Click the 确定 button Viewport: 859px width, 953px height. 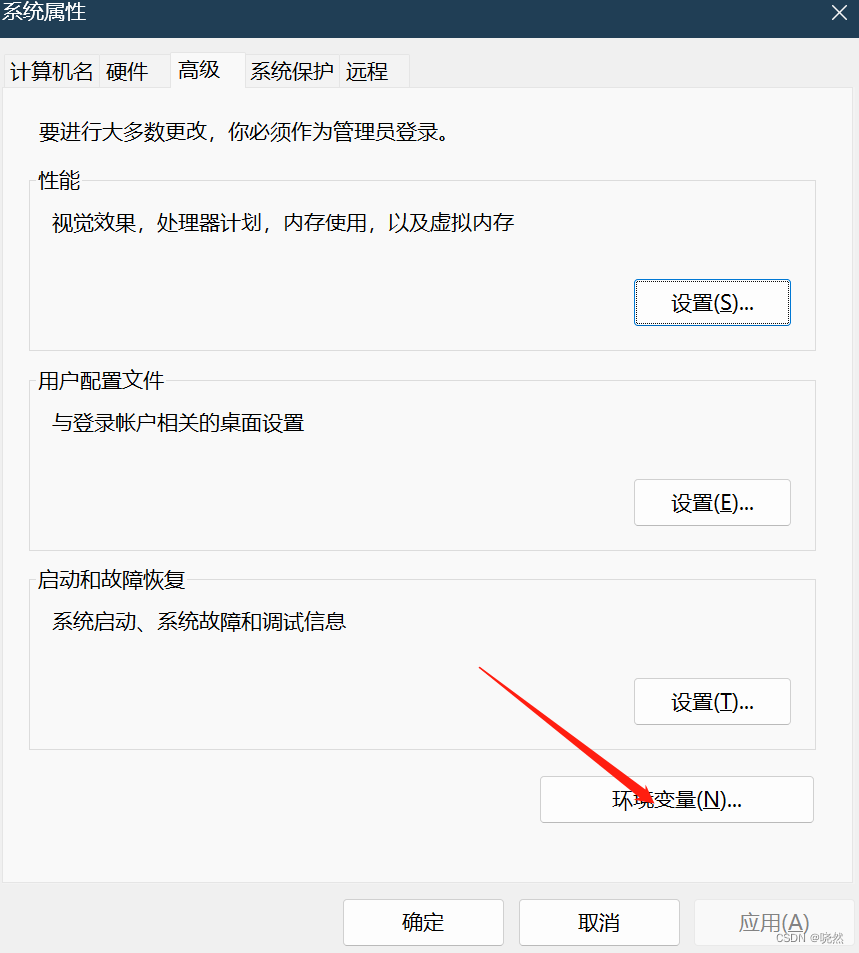[423, 922]
